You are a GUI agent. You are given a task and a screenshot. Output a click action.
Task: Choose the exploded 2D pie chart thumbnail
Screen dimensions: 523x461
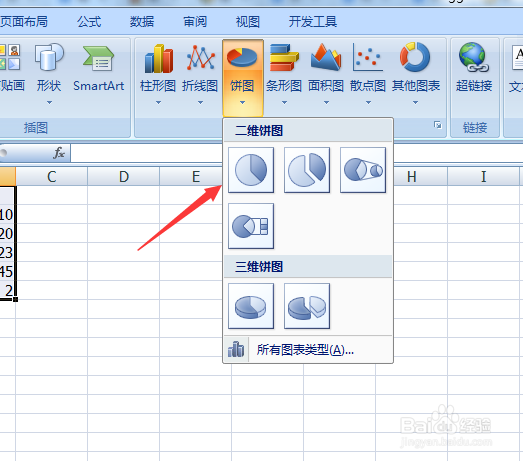point(307,170)
